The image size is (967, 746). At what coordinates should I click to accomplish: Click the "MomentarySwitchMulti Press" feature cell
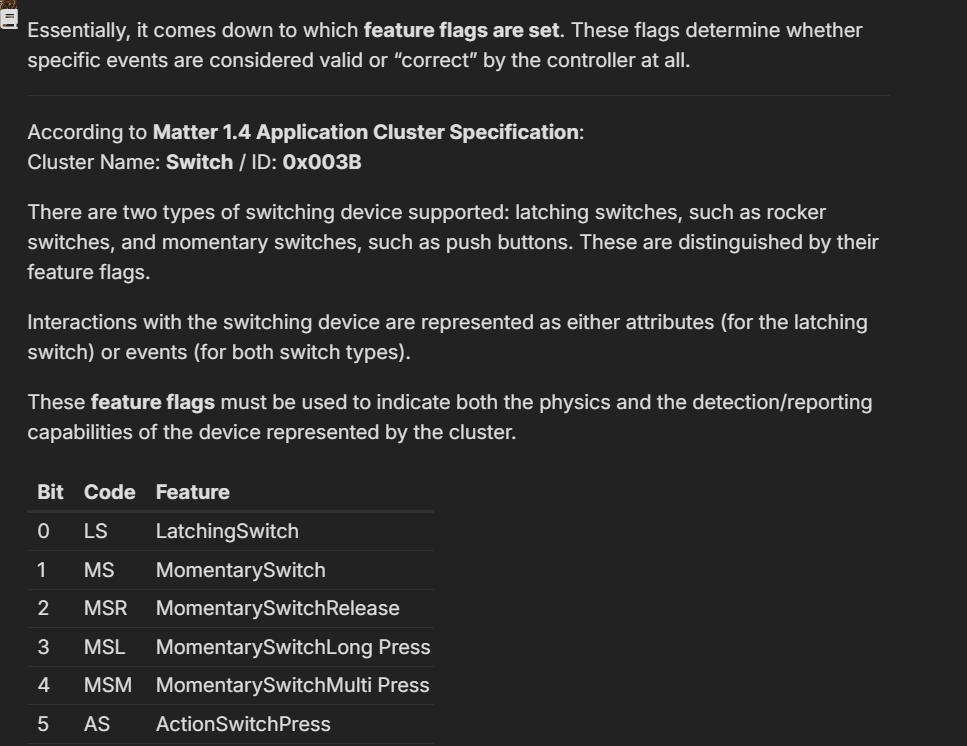292,685
